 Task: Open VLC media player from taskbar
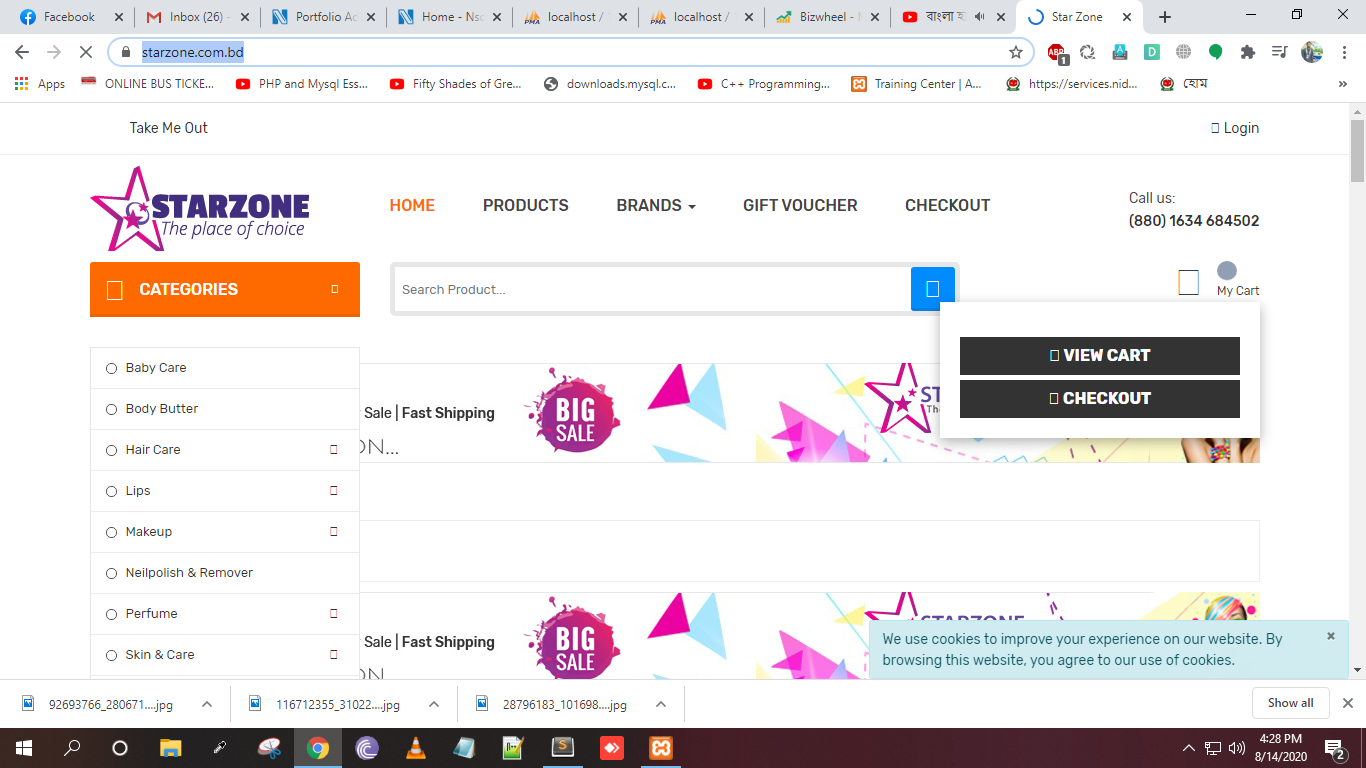(415, 747)
